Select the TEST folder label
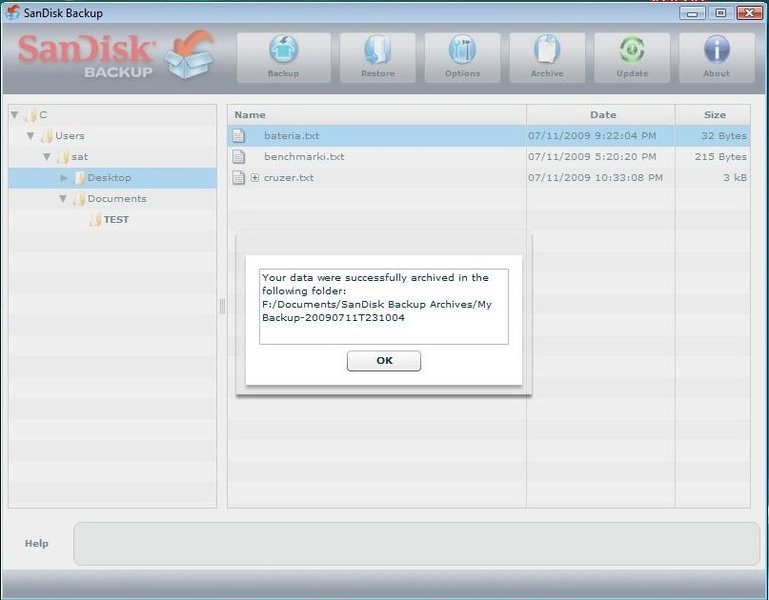 tap(116, 220)
